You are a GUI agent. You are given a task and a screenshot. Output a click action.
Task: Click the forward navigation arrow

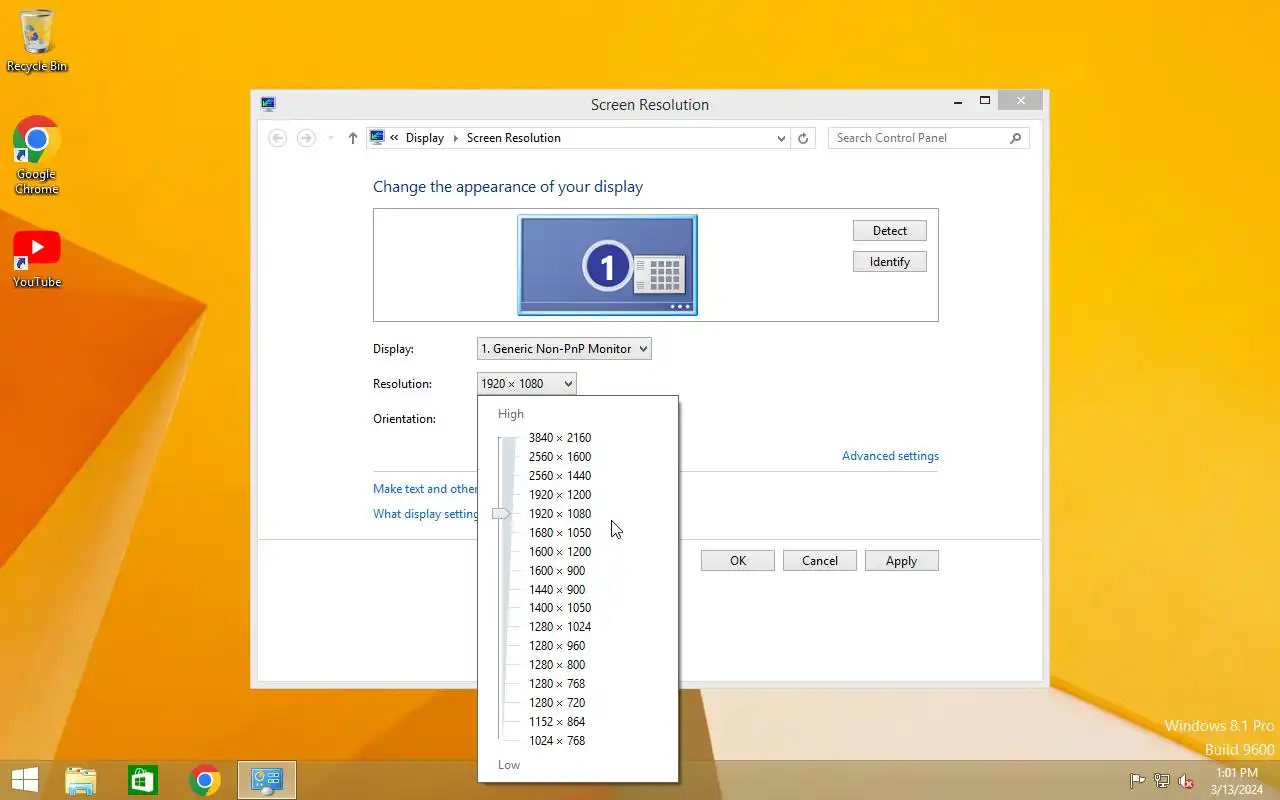(306, 138)
